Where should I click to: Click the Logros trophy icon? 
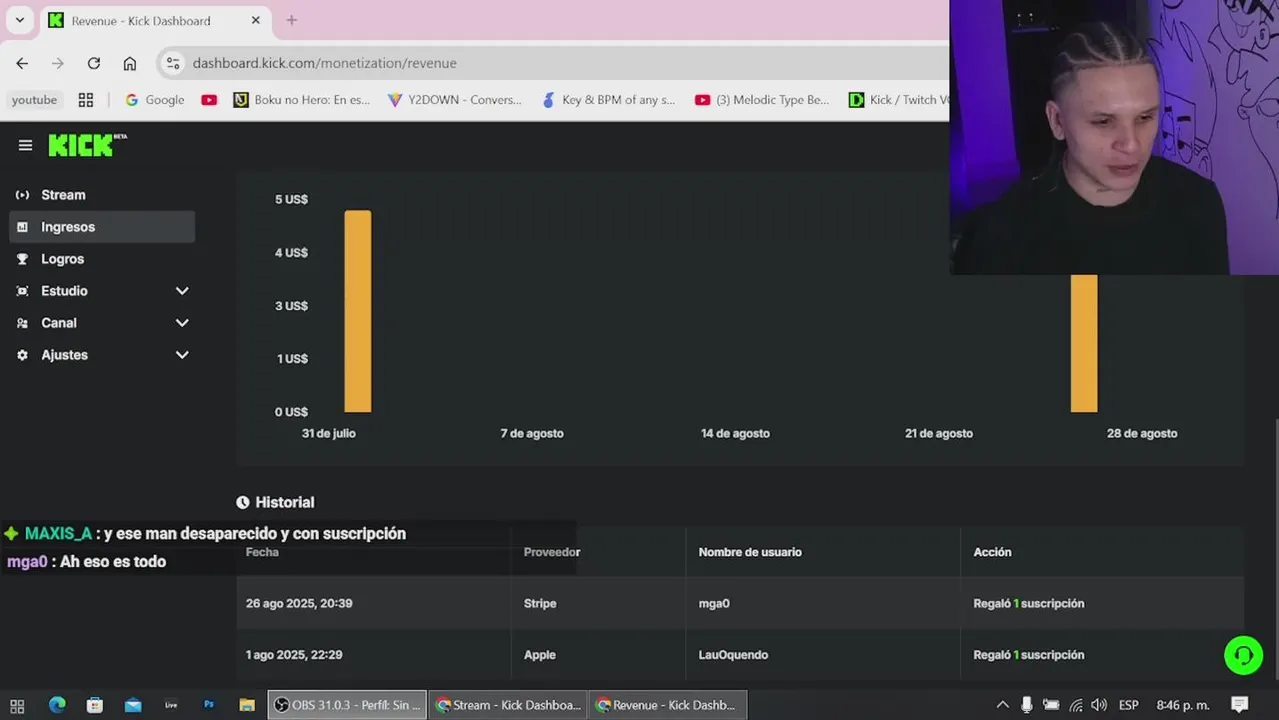[x=22, y=259]
